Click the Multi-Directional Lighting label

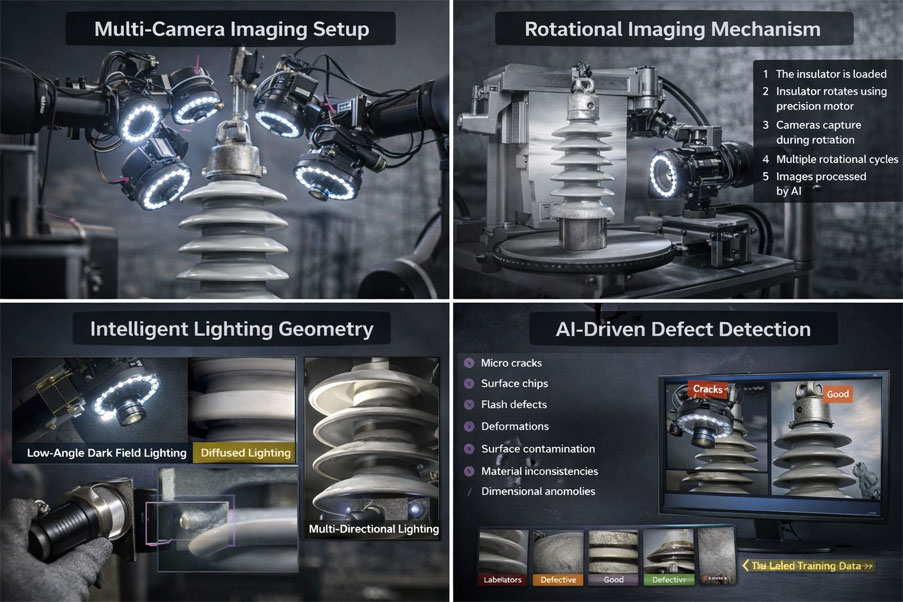[372, 529]
